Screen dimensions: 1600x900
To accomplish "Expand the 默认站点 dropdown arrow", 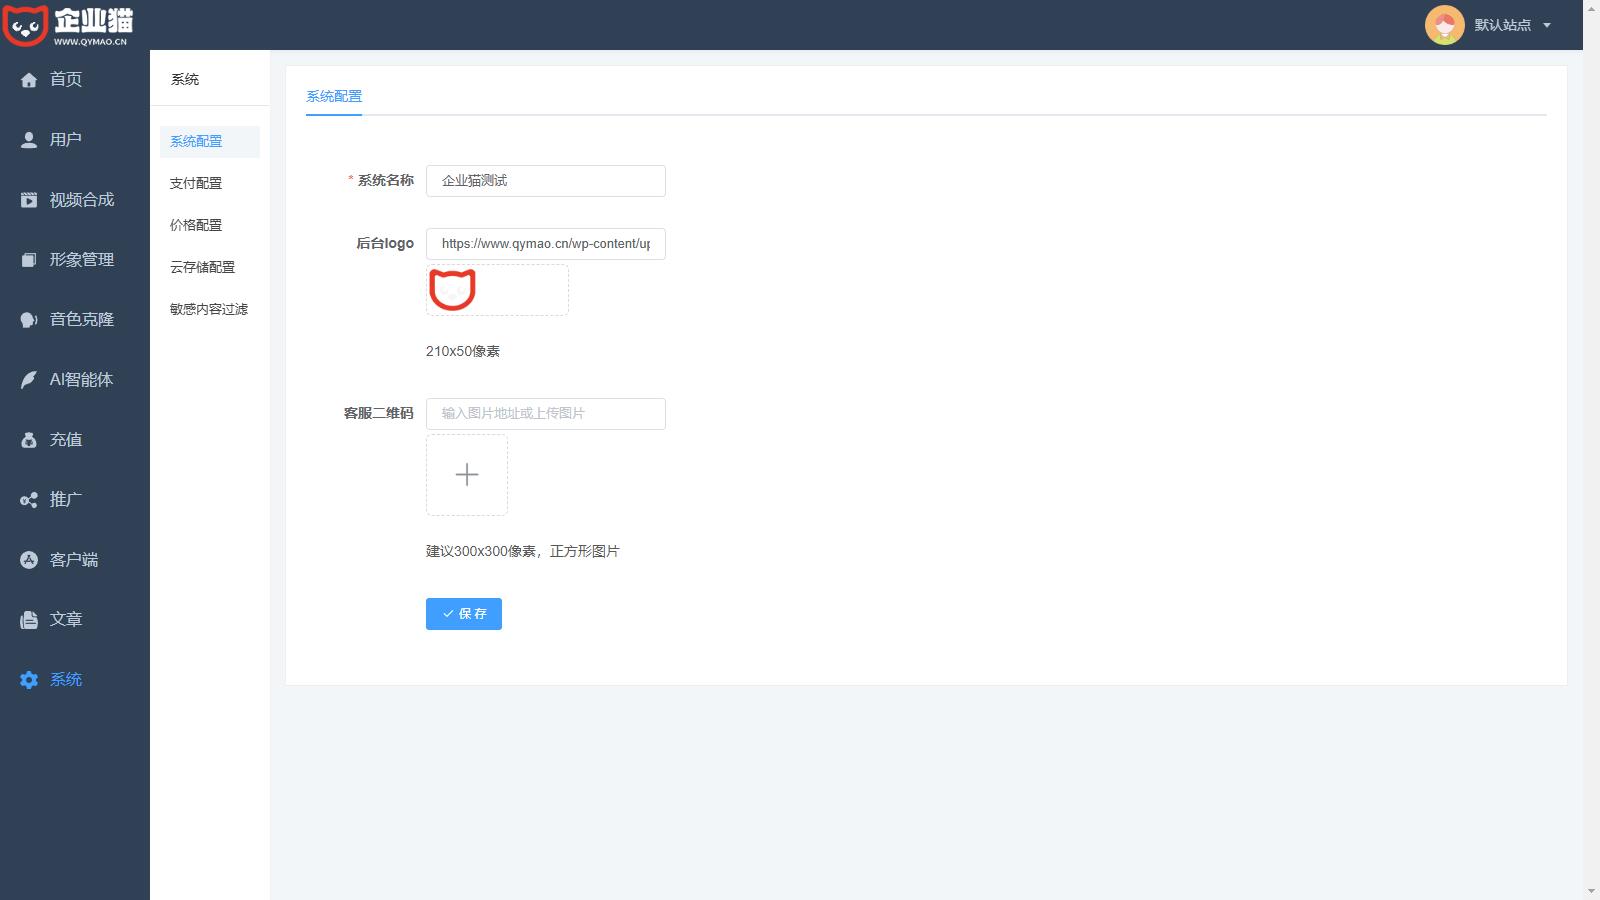I will pyautogui.click(x=1547, y=25).
